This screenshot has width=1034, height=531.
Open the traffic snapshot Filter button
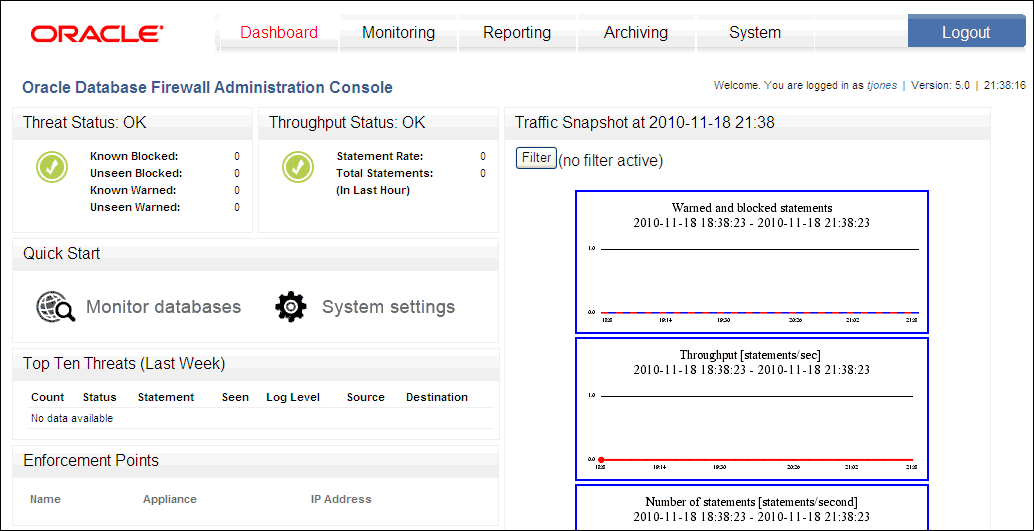(x=536, y=158)
